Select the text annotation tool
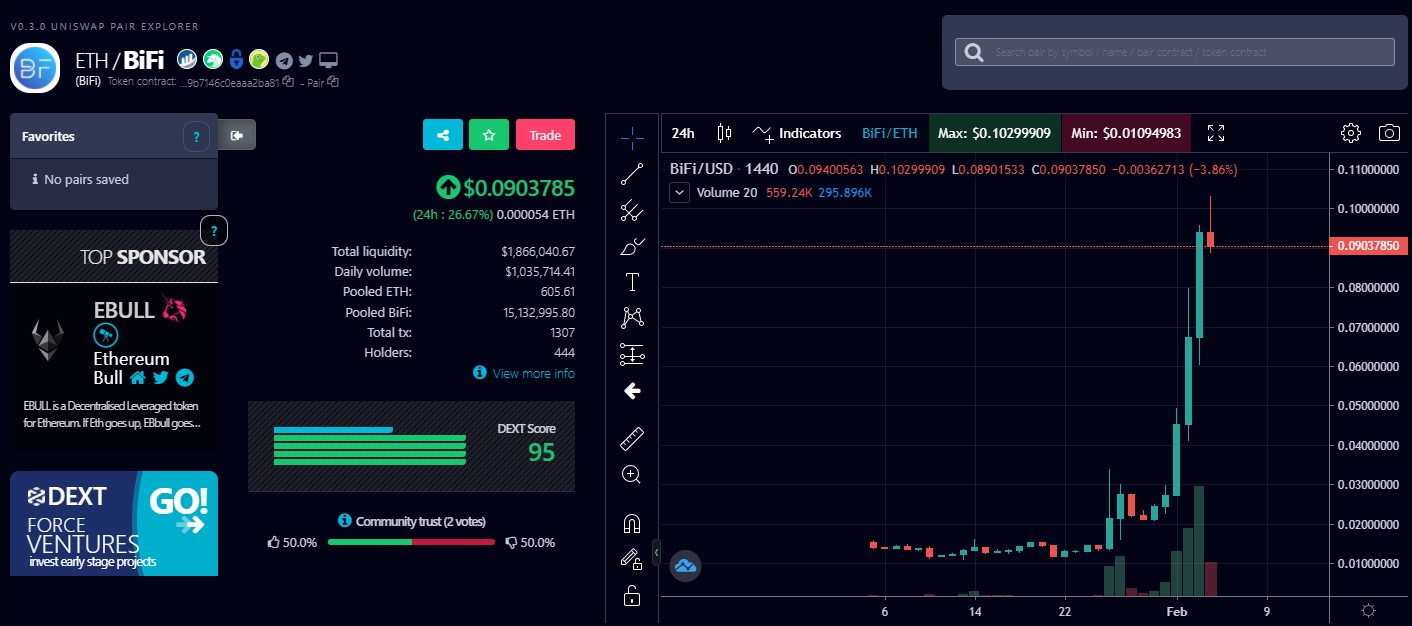 click(632, 282)
